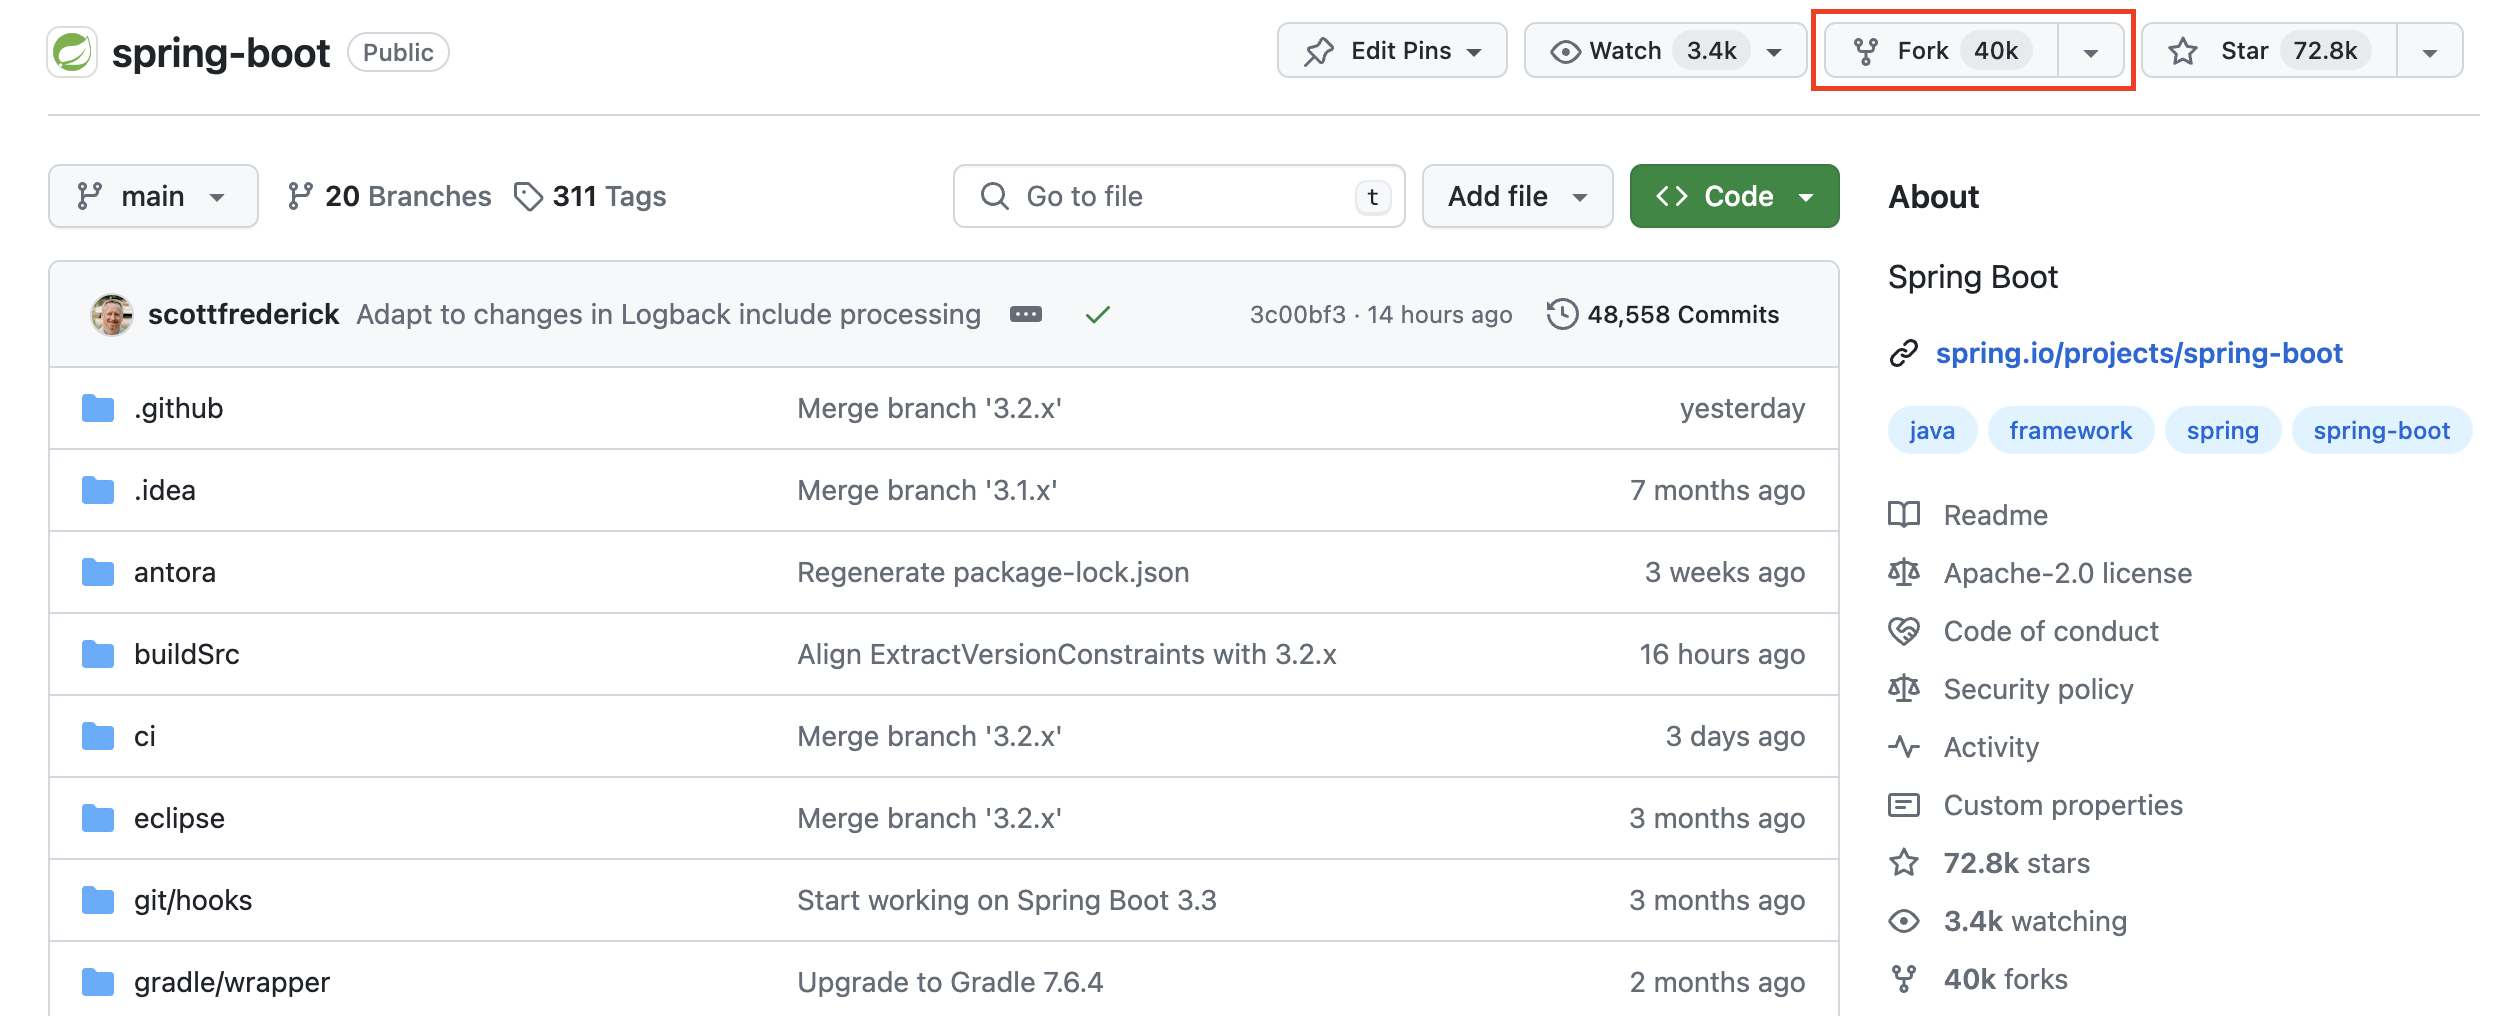Open spring.io/projects/spring-boot link
This screenshot has height=1016, width=2502.
tap(2139, 353)
